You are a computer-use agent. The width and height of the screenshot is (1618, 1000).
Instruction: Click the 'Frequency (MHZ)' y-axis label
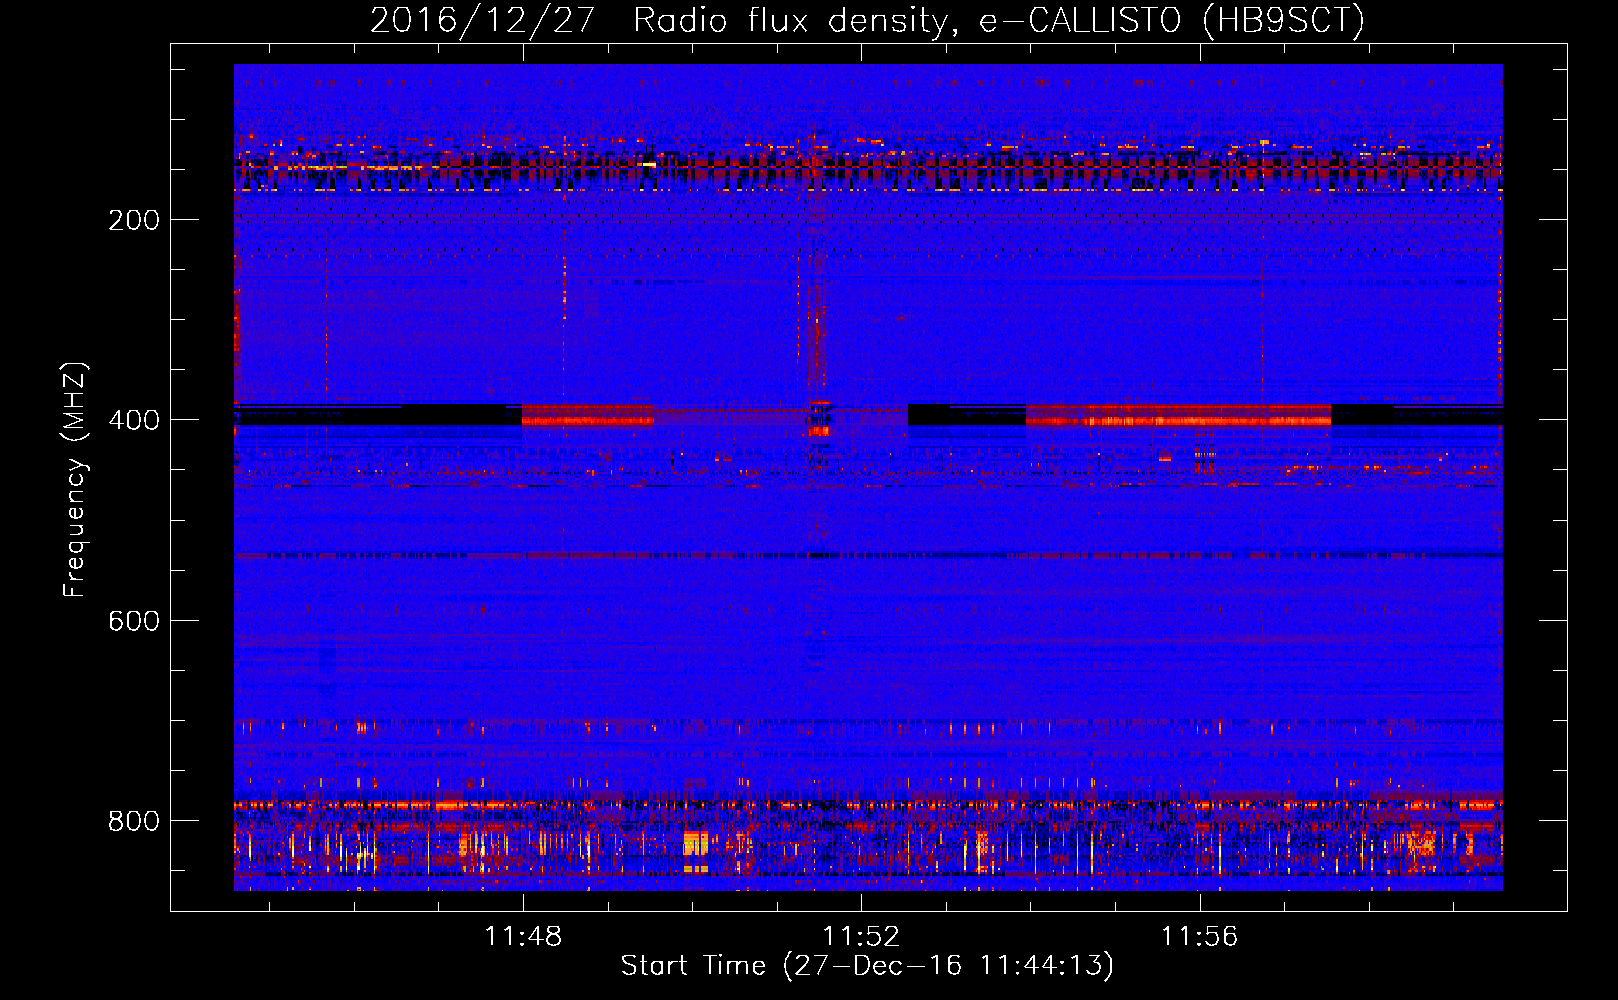pyautogui.click(x=75, y=480)
